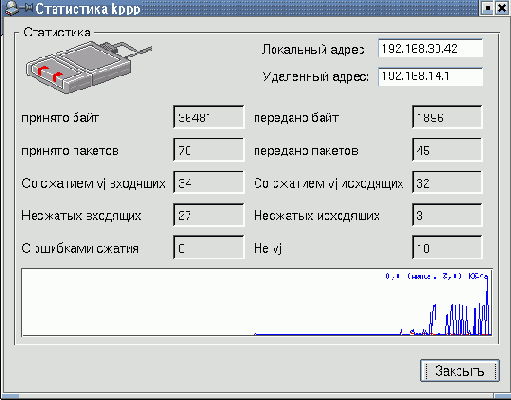The height and width of the screenshot is (400, 511).
Task: Click the Статистика kppp title bar text
Action: click(x=88, y=9)
